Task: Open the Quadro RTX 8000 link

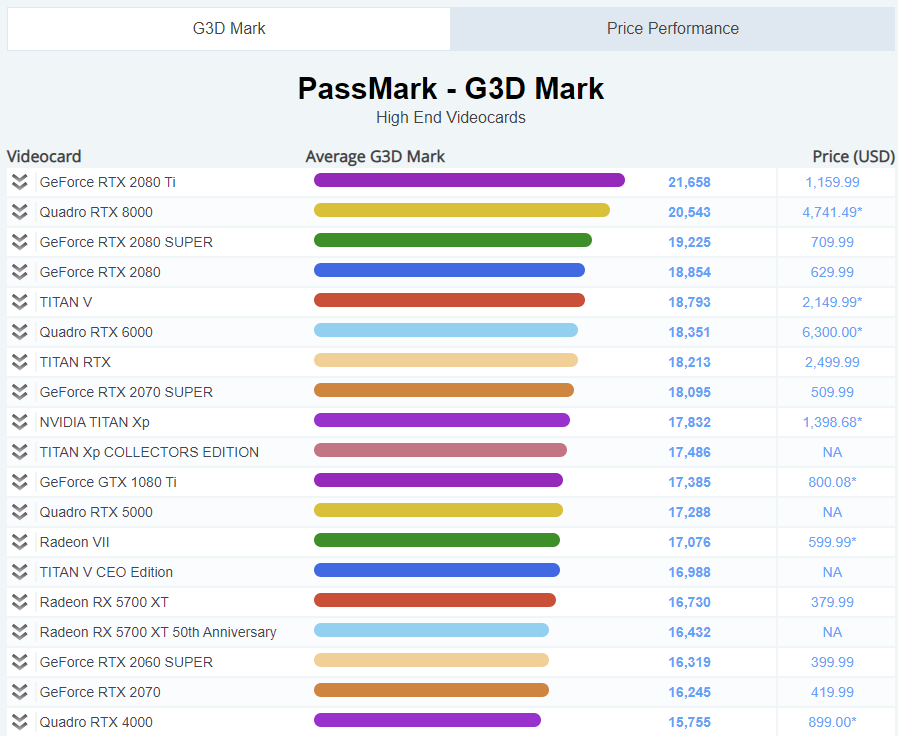Action: (x=96, y=212)
